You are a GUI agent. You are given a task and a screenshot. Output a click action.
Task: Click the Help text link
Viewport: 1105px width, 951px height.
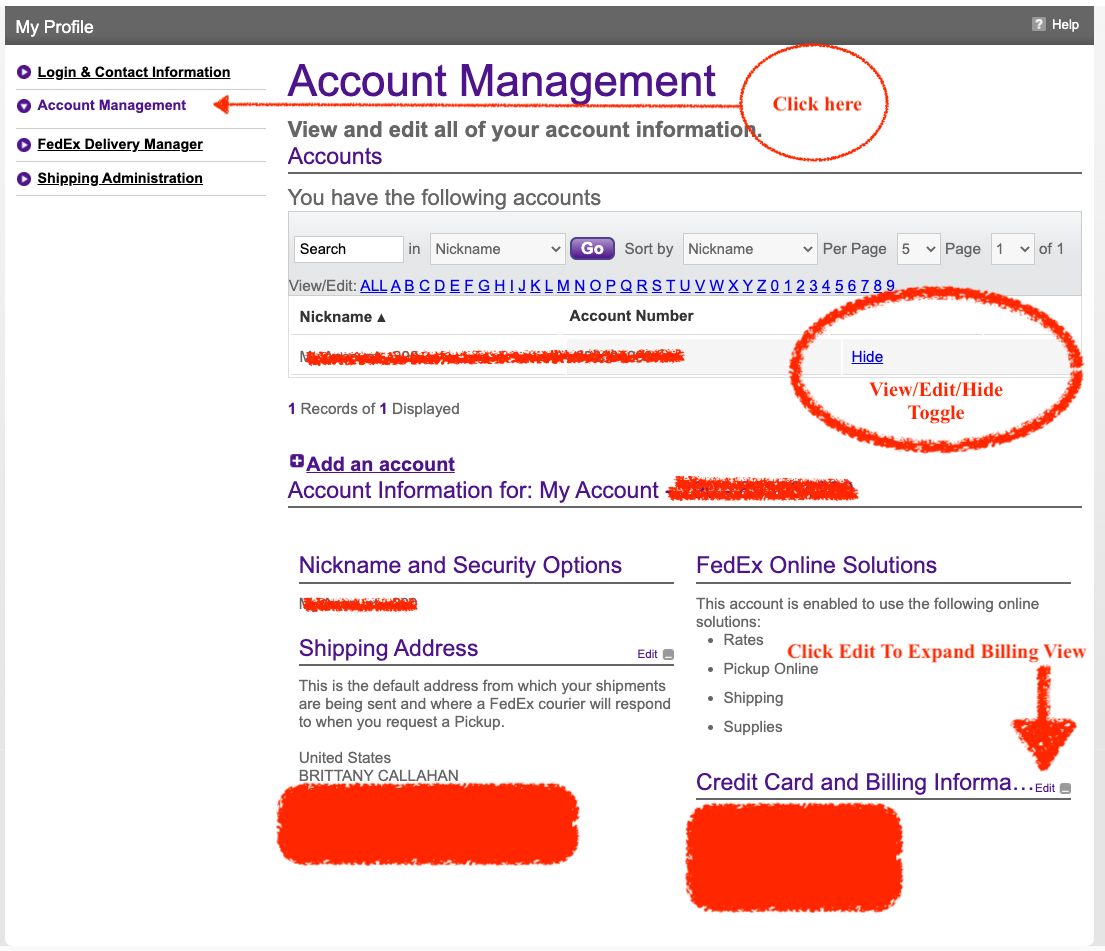point(1065,25)
